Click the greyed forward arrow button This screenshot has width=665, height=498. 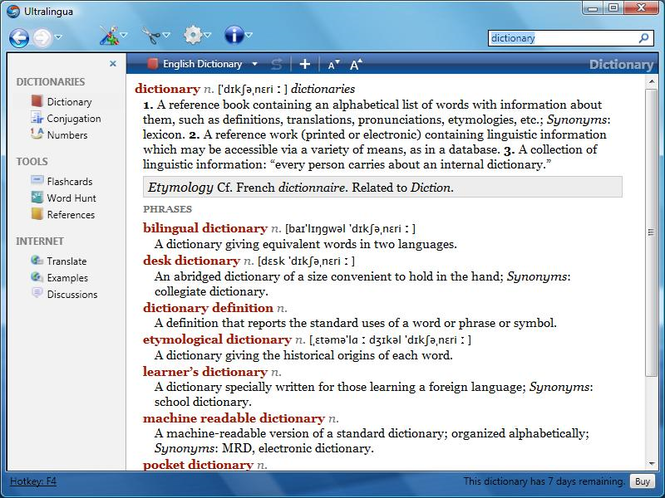tap(42, 38)
